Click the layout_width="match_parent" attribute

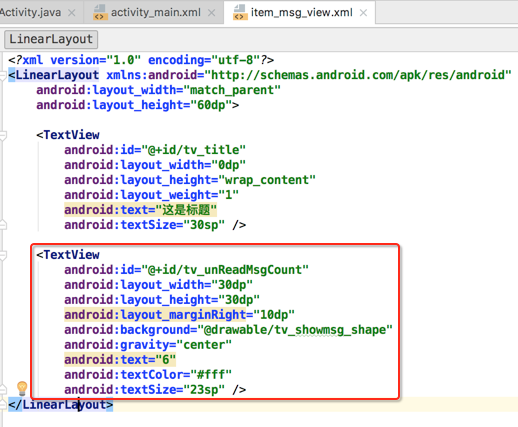click(x=158, y=90)
